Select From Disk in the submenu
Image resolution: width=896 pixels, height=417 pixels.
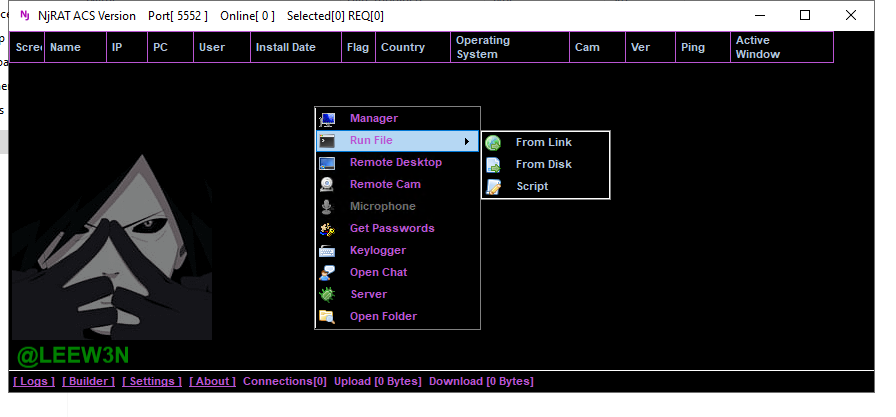point(543,164)
